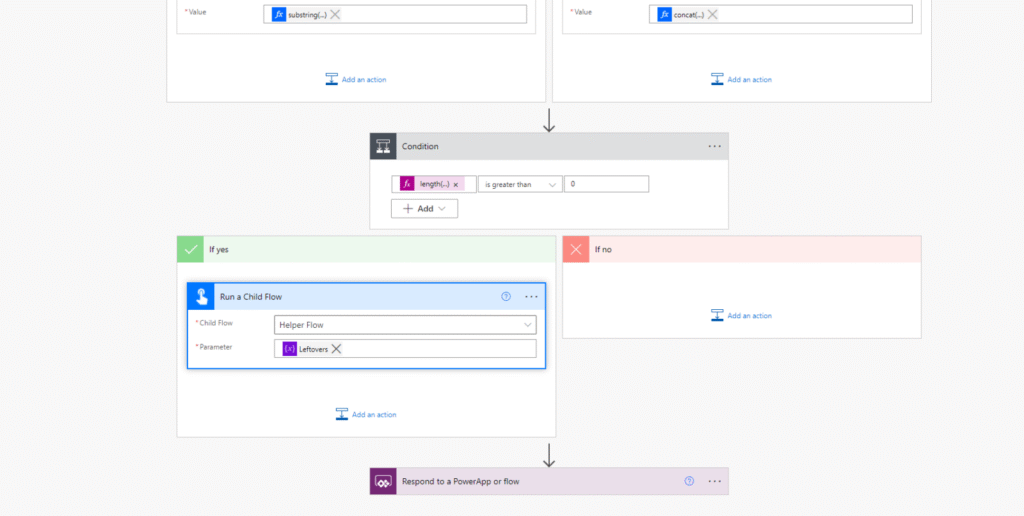Select the If no branch header
This screenshot has height=516, width=1024.
tap(742, 250)
